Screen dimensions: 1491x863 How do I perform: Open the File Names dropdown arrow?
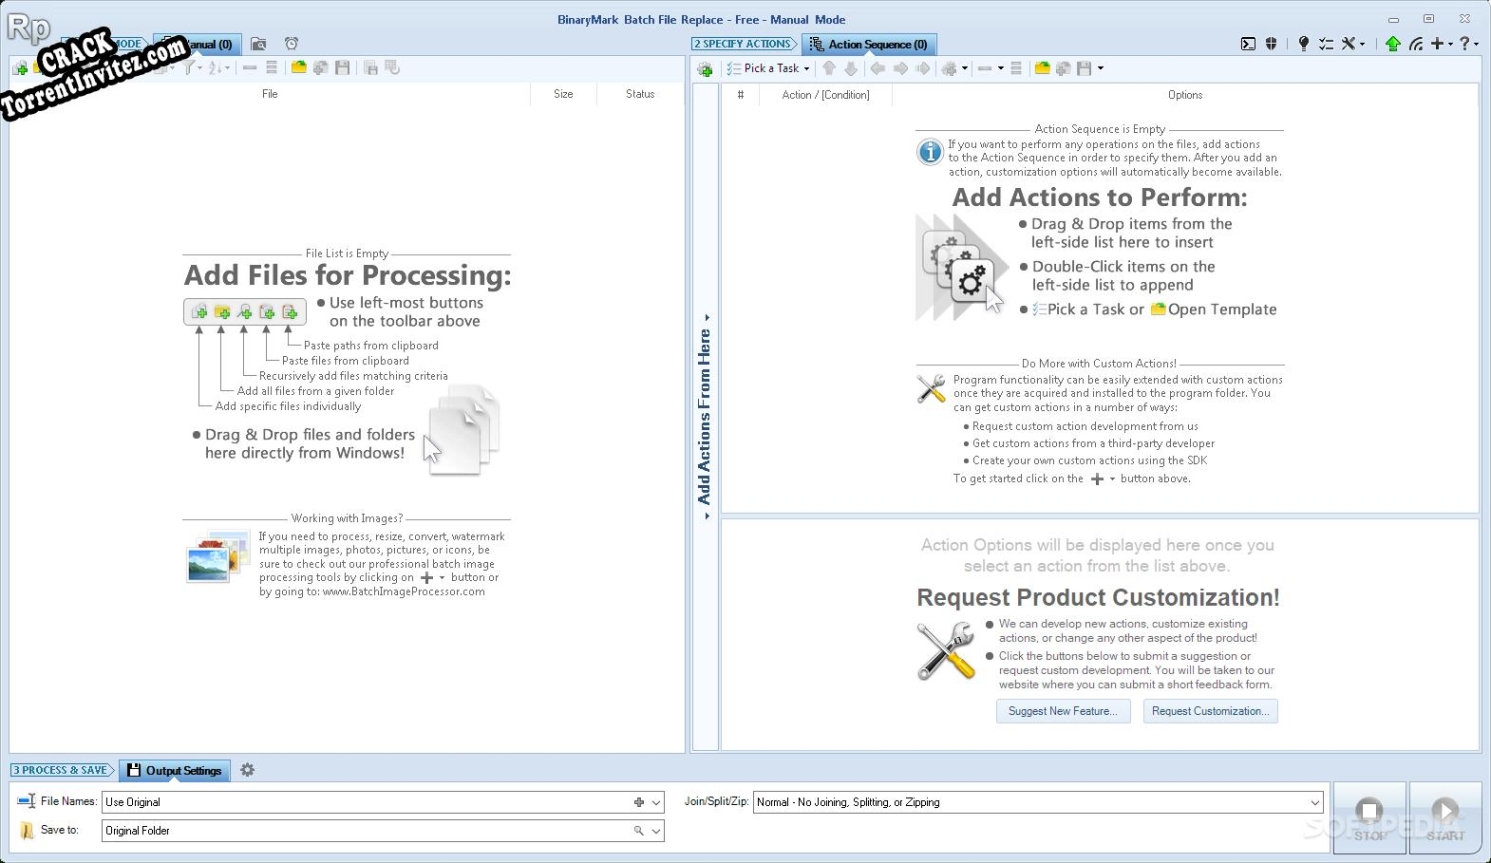coord(656,802)
